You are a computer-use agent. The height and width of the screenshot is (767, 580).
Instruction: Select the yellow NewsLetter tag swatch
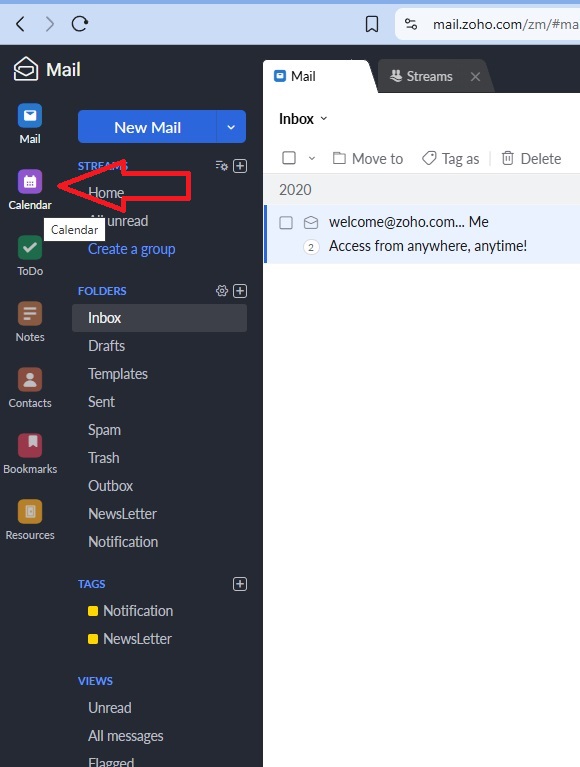[93, 639]
